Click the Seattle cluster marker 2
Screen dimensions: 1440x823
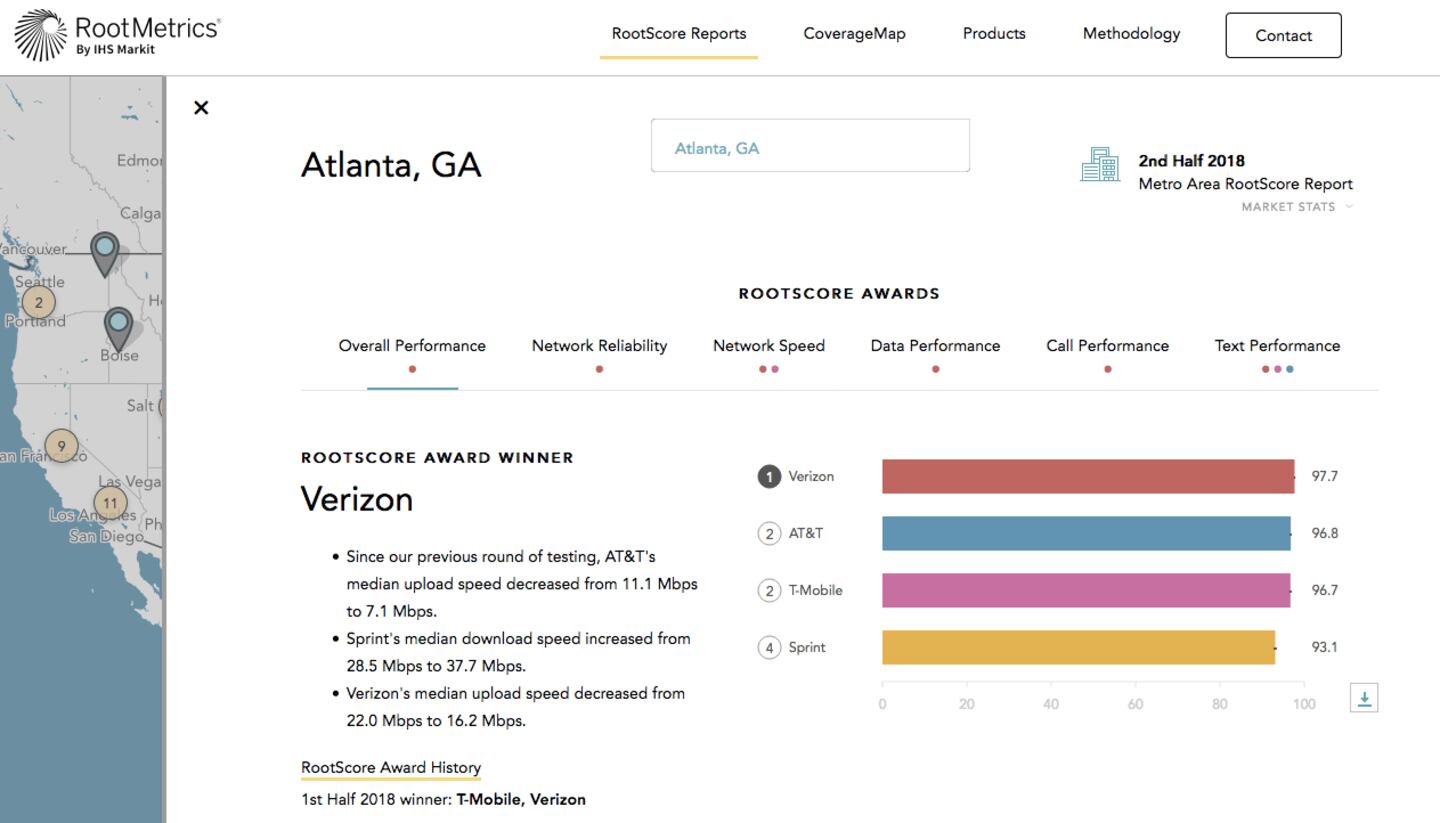pyautogui.click(x=38, y=302)
